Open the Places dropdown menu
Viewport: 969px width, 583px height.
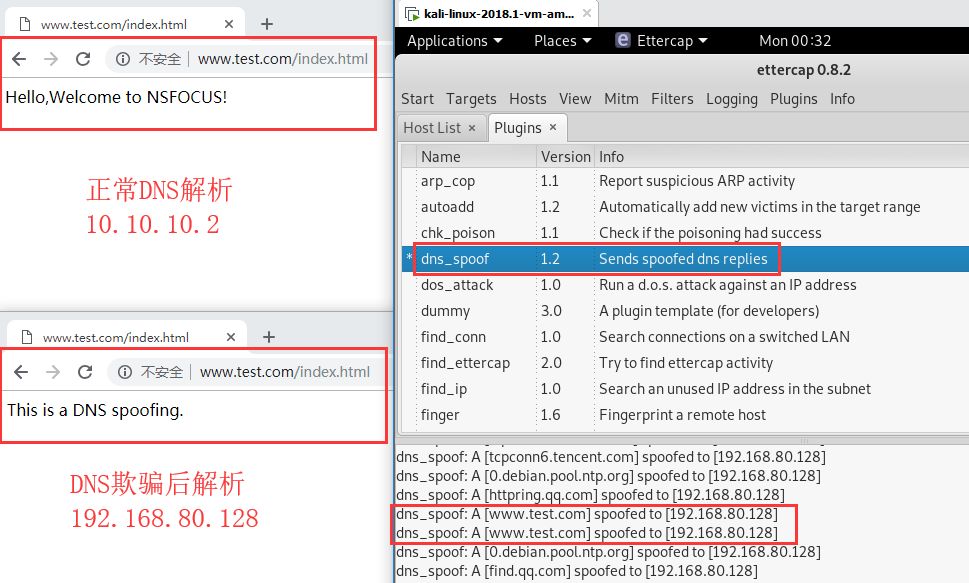pos(562,41)
